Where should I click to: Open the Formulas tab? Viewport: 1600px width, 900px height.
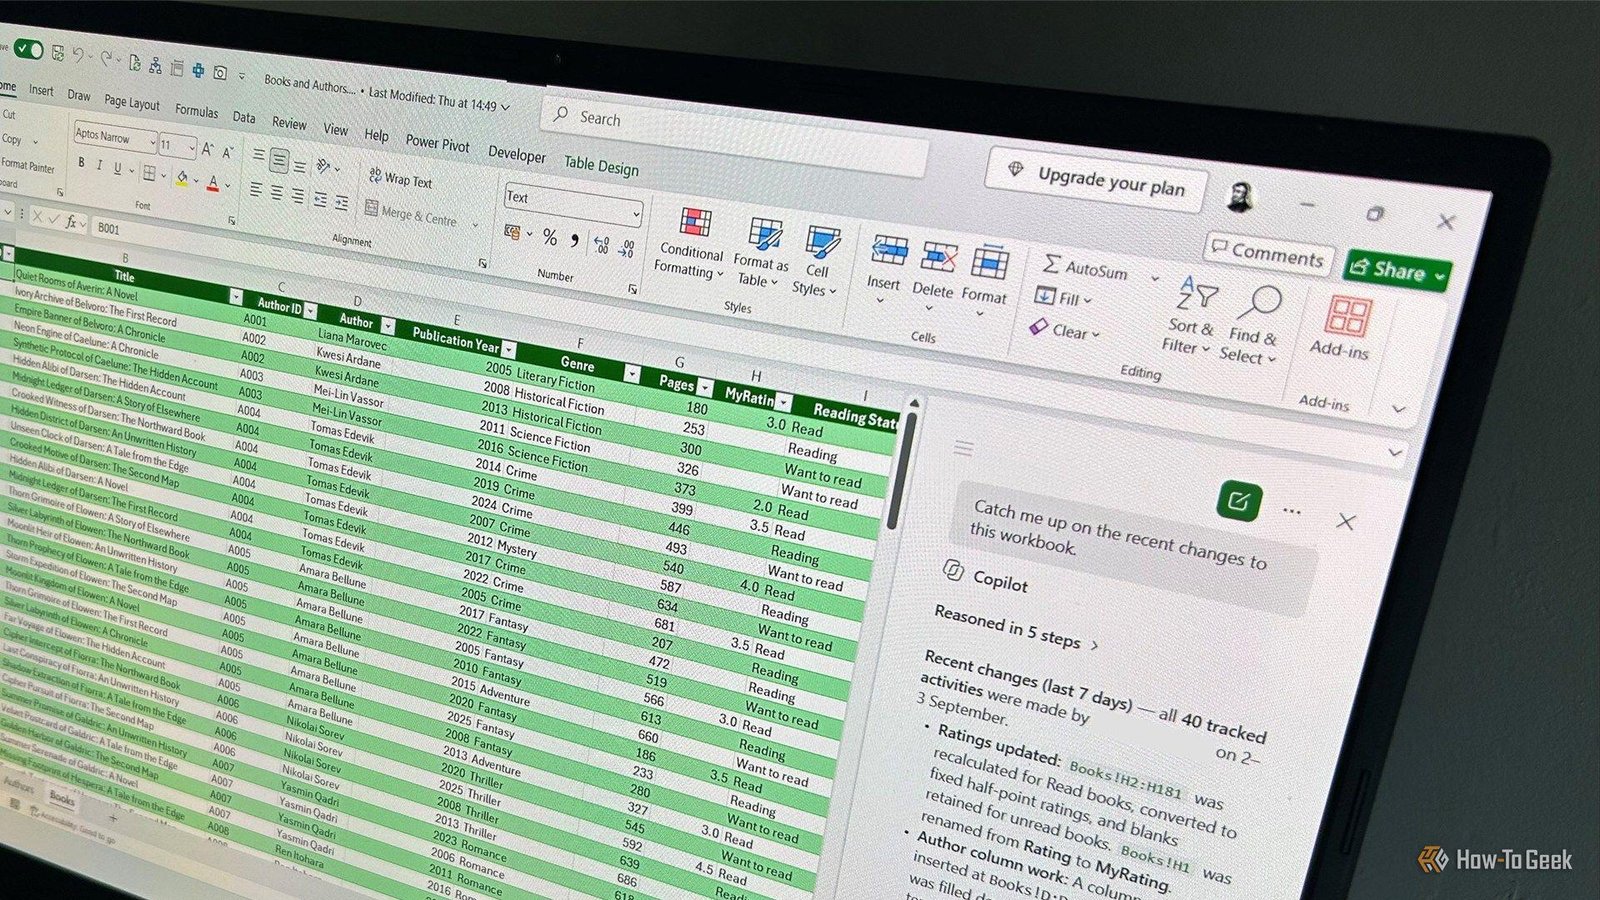[x=196, y=111]
